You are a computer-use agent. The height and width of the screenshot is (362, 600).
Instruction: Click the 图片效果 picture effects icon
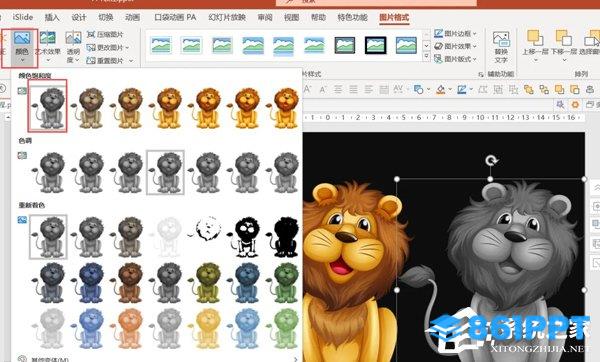(x=439, y=46)
